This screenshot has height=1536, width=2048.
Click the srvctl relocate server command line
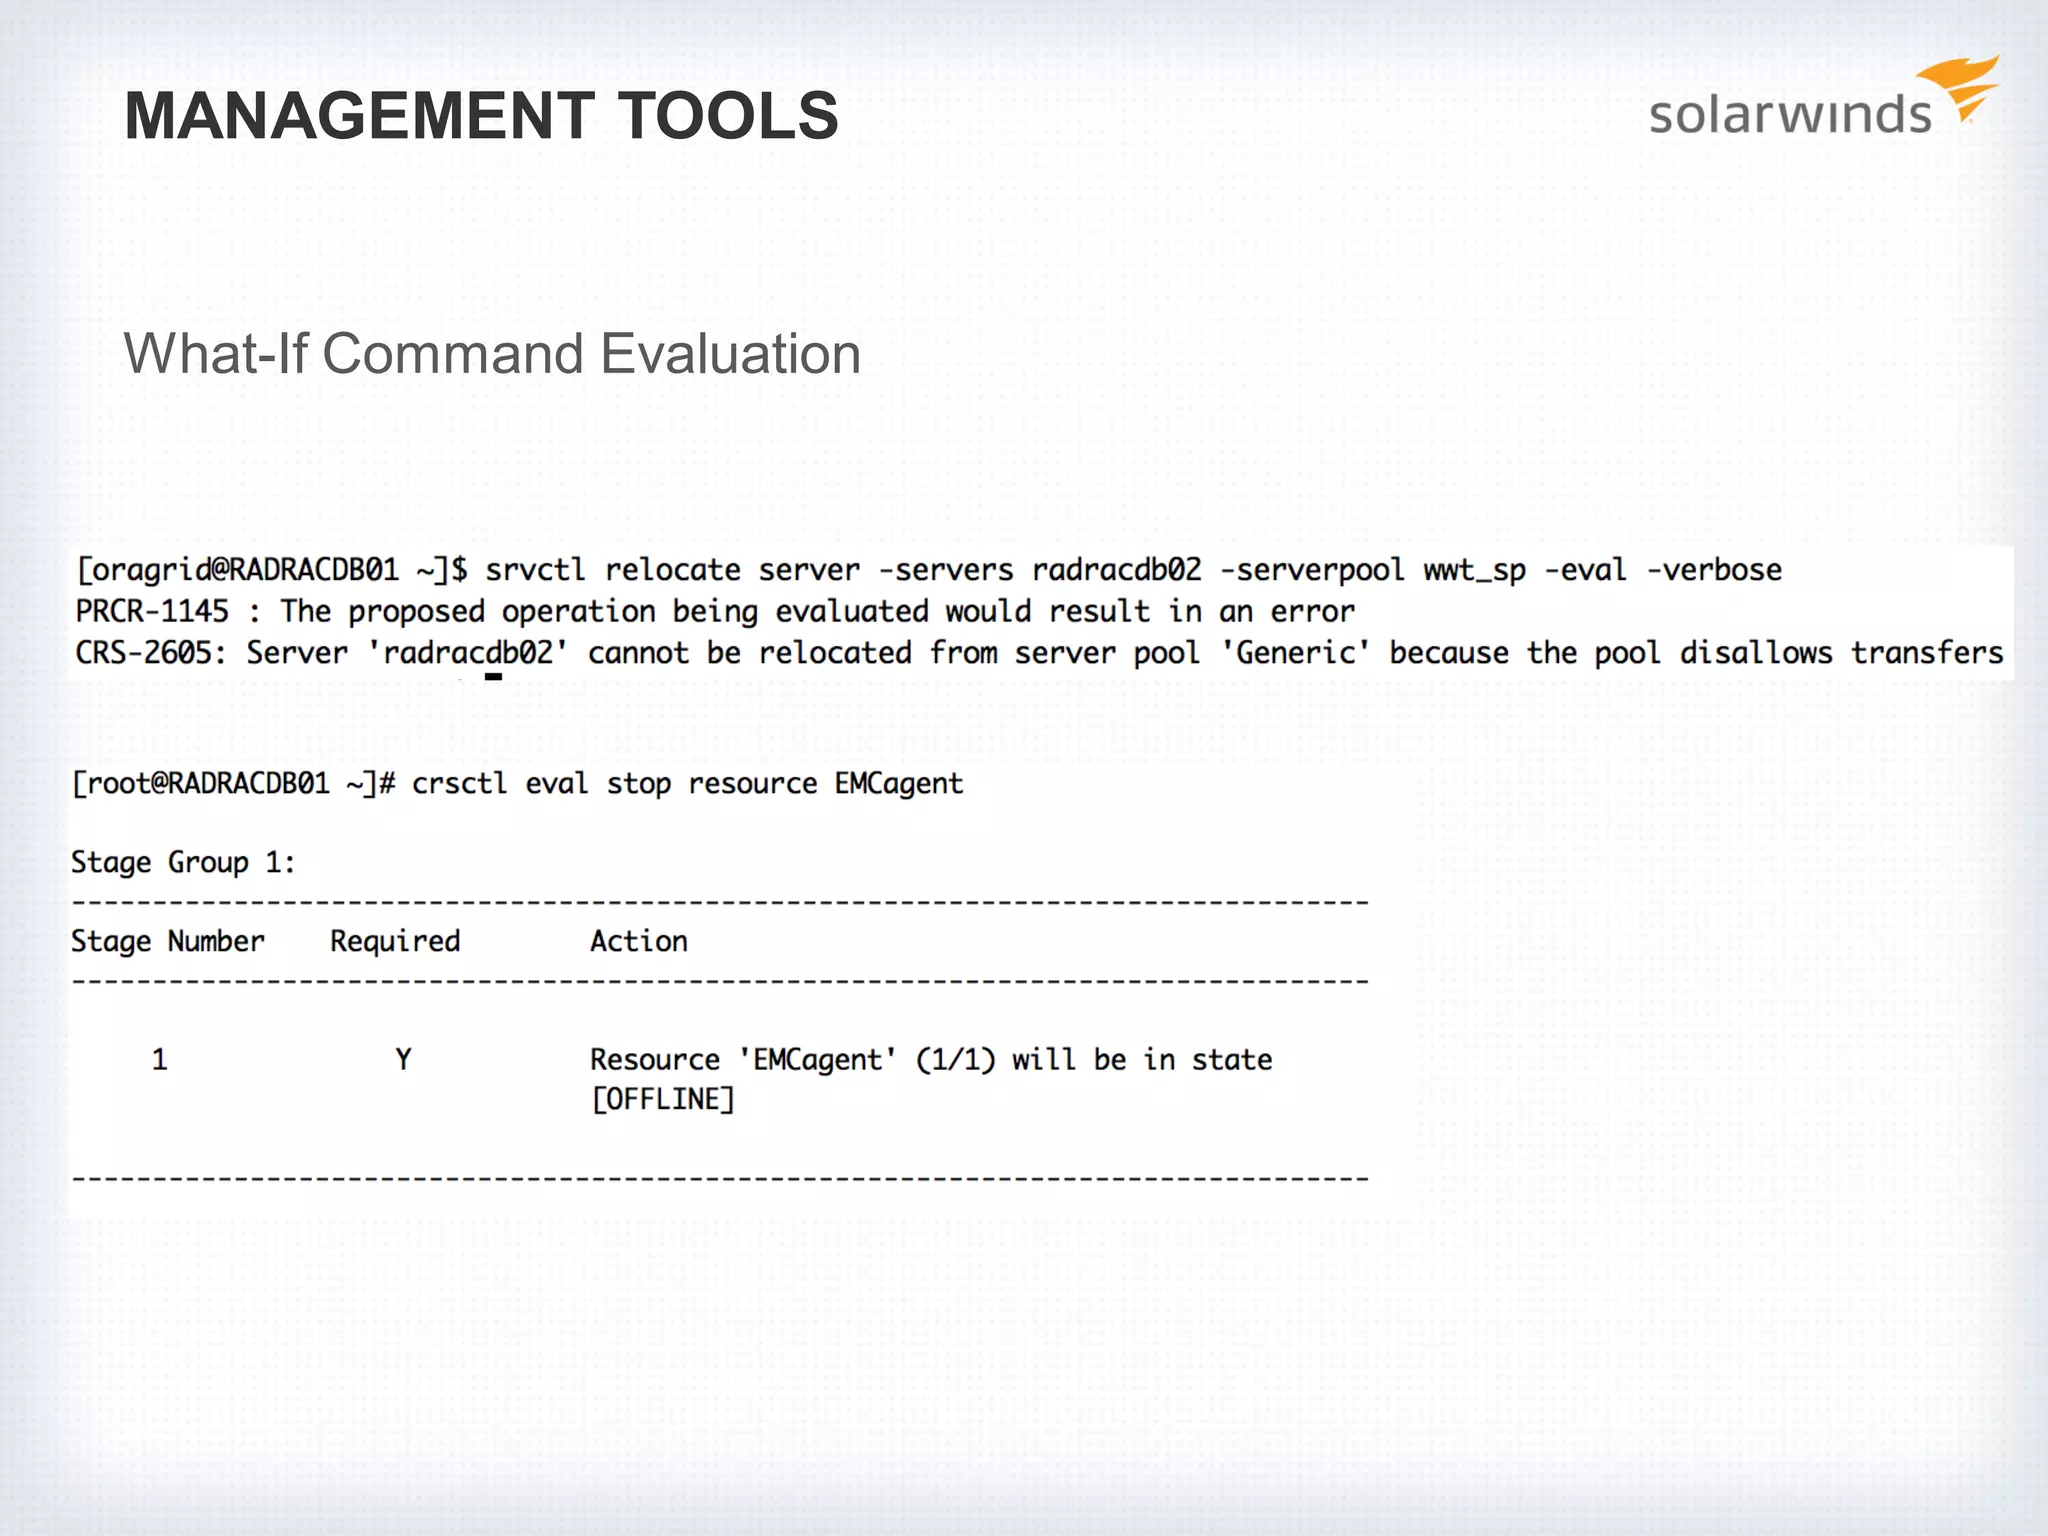pyautogui.click(x=929, y=570)
